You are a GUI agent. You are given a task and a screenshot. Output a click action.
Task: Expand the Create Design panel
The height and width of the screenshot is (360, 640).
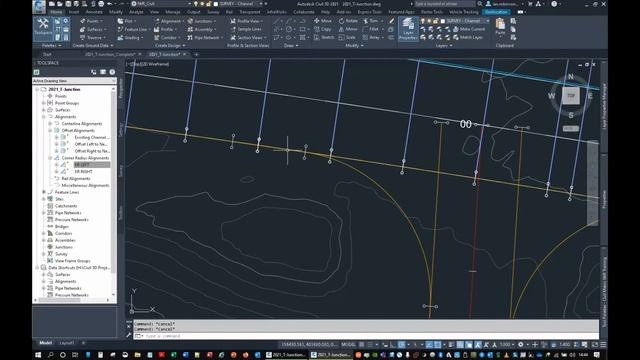(170, 46)
